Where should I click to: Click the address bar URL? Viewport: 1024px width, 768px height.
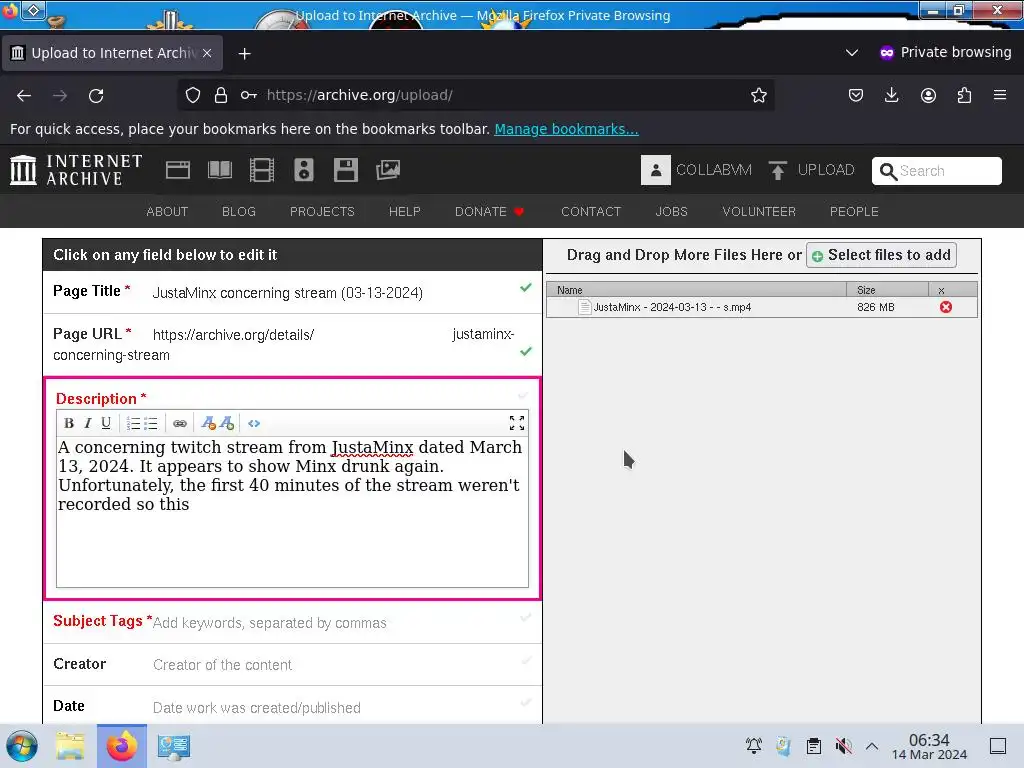(360, 95)
